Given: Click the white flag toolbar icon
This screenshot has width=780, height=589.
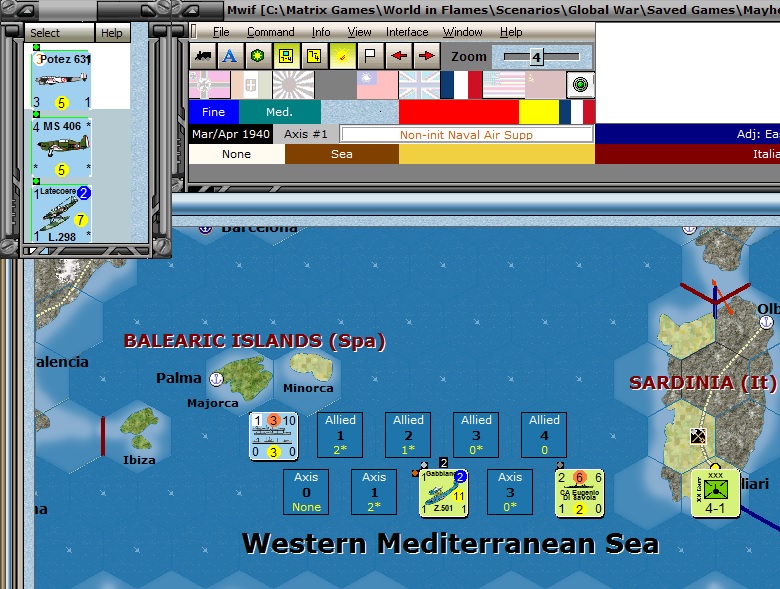Looking at the screenshot, I should click(x=370, y=56).
